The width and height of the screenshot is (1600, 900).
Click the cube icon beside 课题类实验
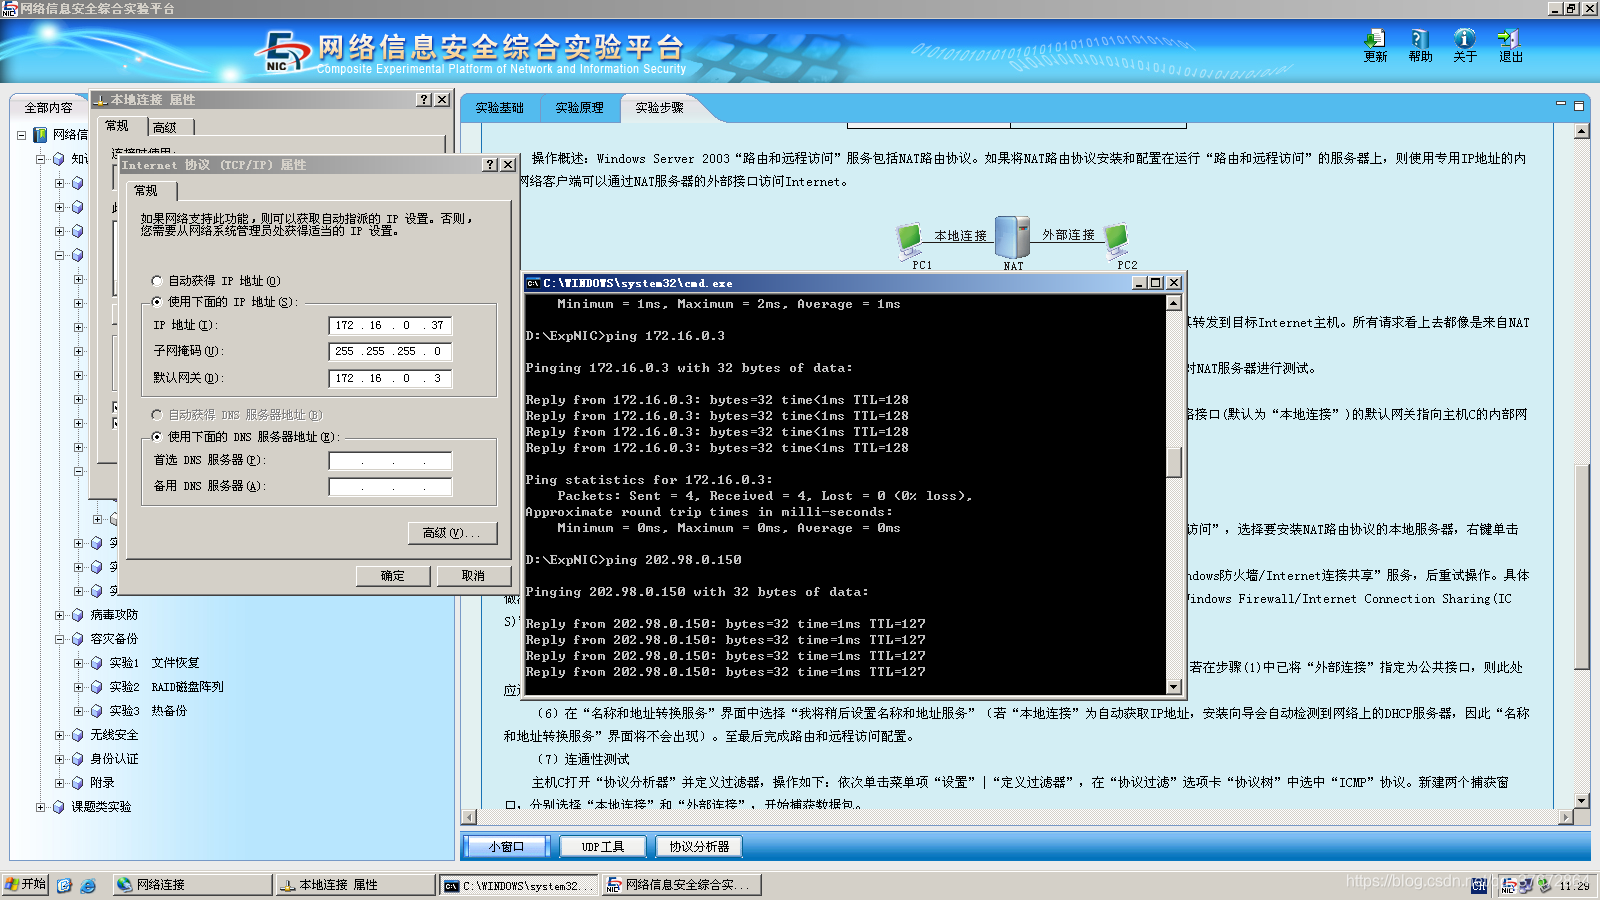[58, 807]
